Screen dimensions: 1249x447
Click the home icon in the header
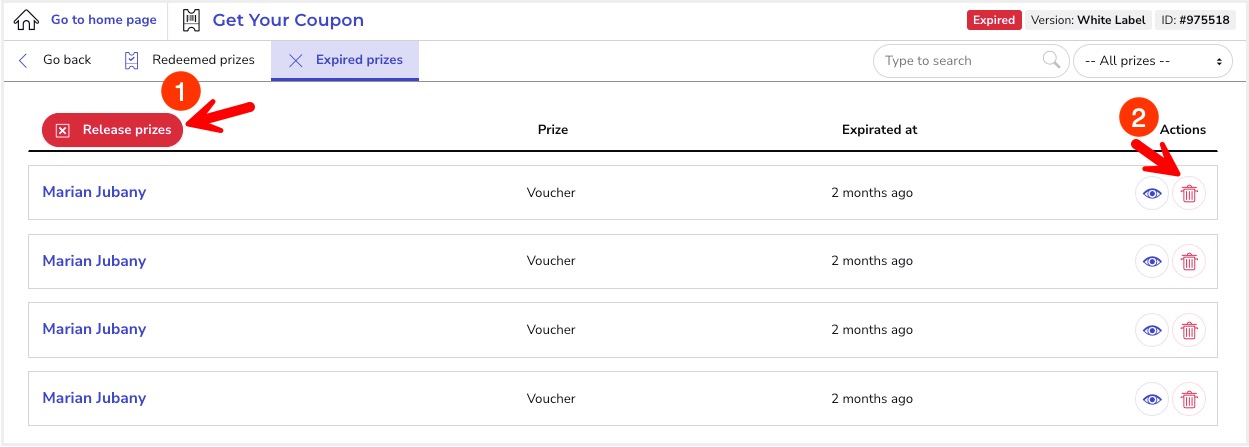click(x=27, y=20)
